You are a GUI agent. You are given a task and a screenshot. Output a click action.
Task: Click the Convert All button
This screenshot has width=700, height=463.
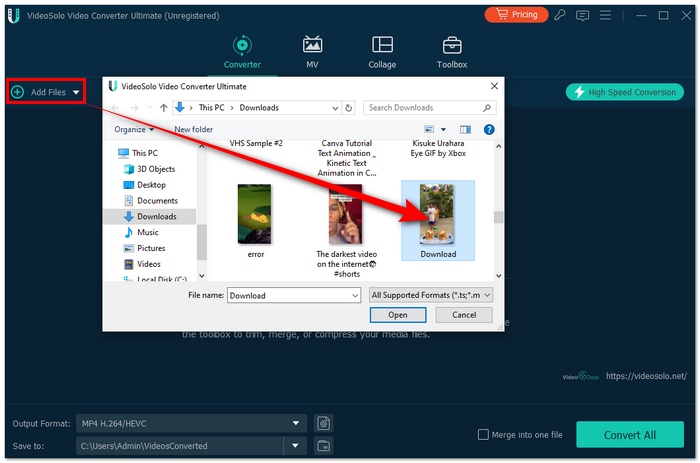tap(630, 434)
